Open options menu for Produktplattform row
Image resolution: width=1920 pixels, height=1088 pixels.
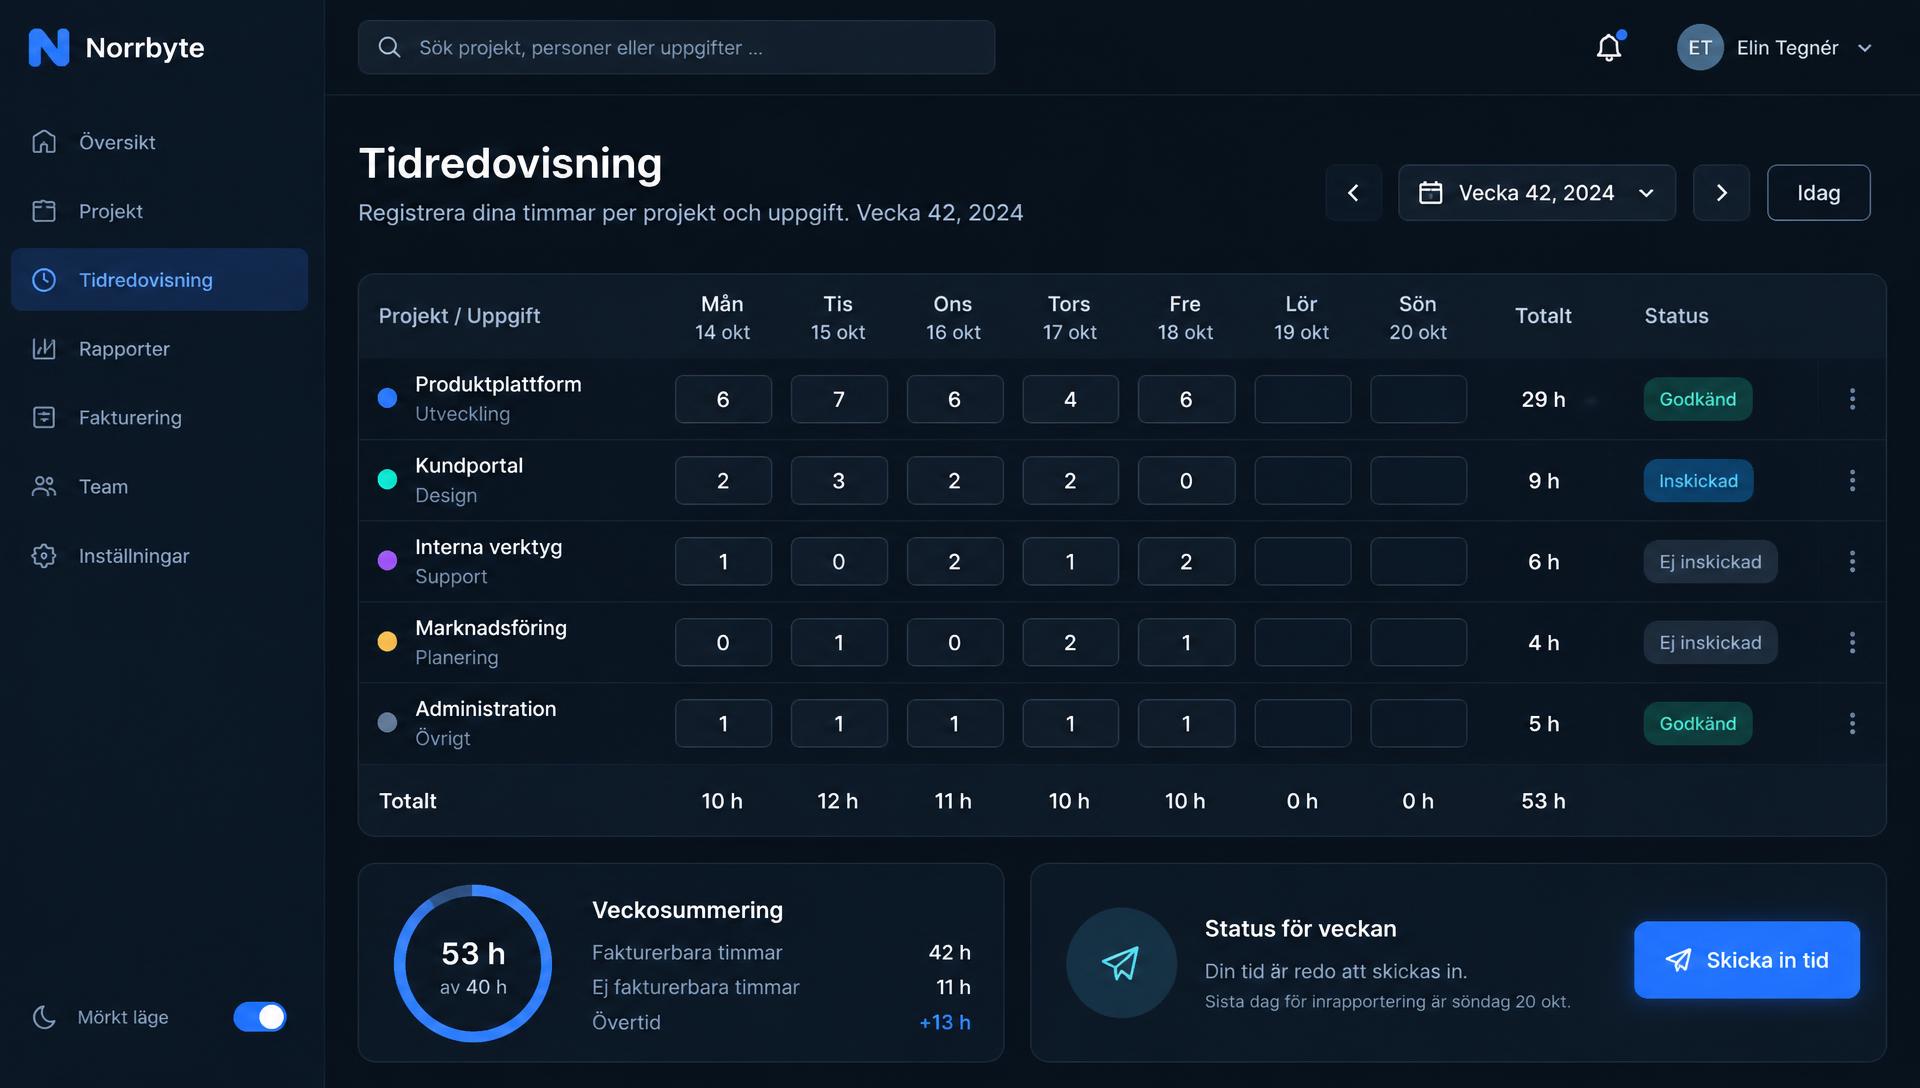(1852, 399)
